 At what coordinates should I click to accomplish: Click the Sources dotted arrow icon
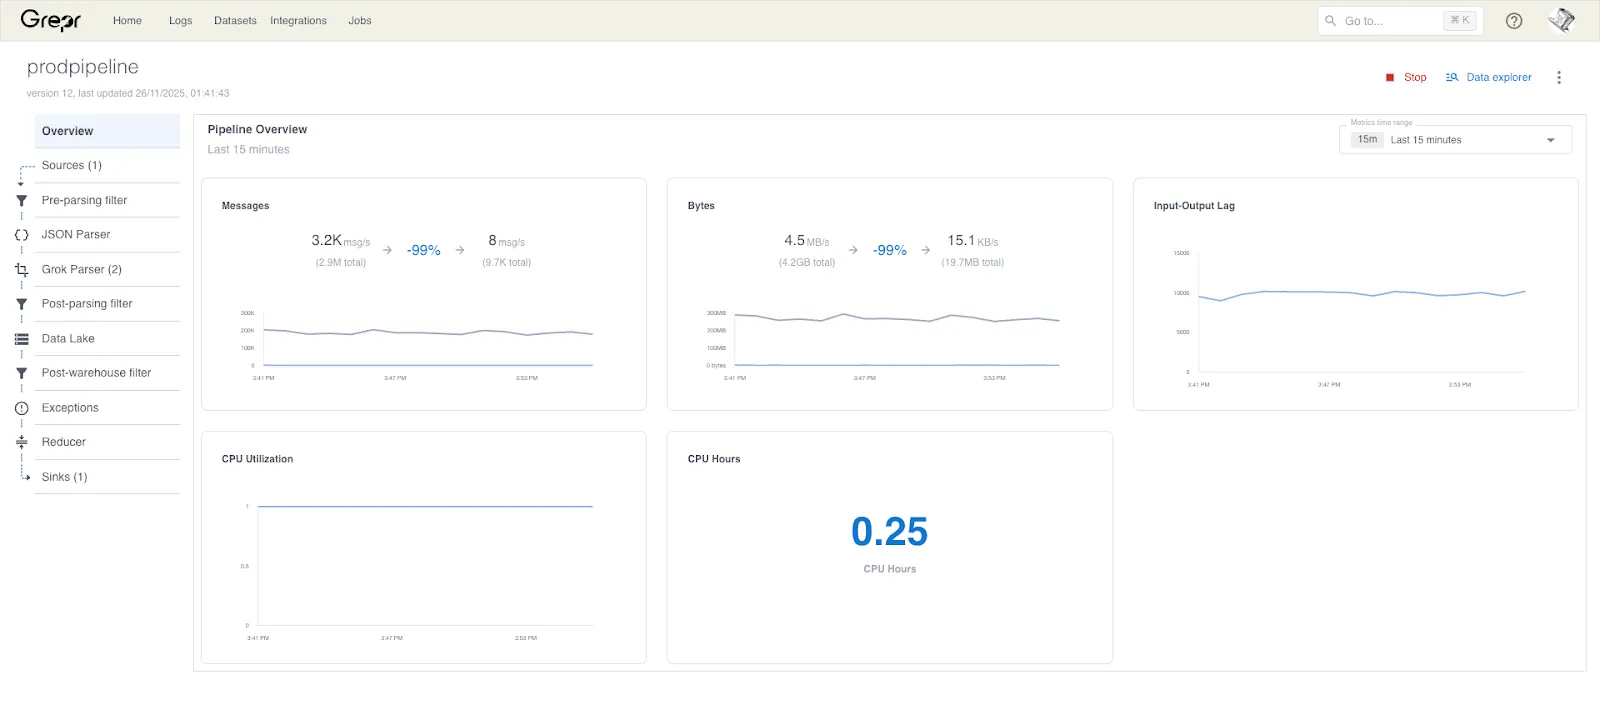click(x=24, y=174)
